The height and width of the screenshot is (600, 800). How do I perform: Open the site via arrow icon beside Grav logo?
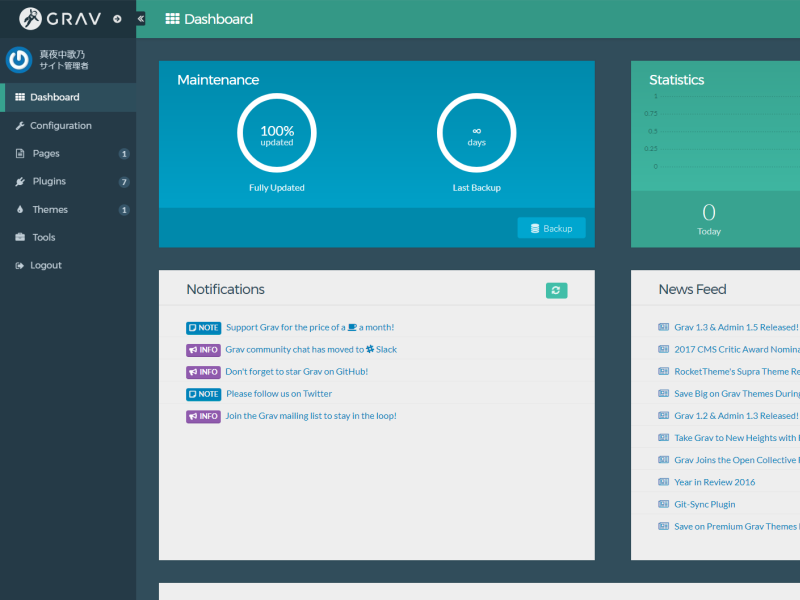(117, 19)
